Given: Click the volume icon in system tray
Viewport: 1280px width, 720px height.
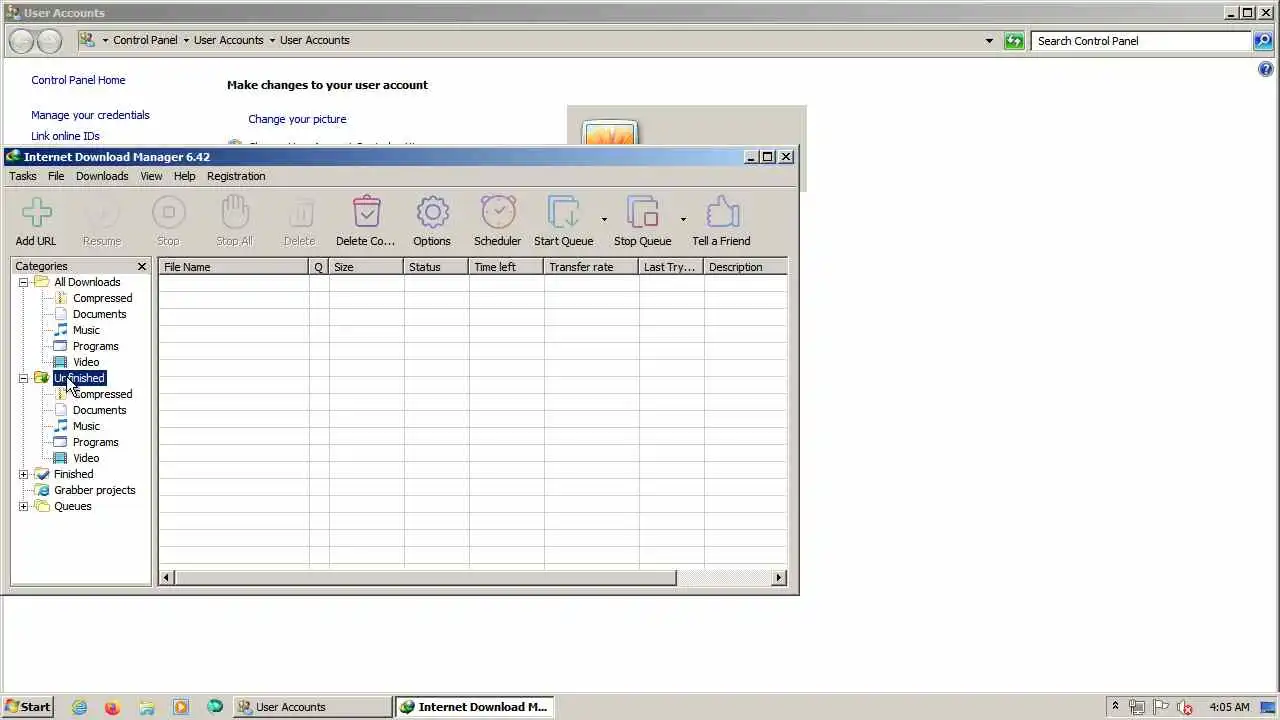Looking at the screenshot, I should pos(1186,707).
